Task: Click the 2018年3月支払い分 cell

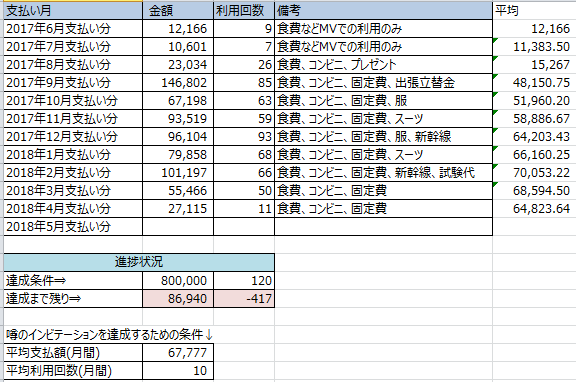Action: (x=73, y=191)
